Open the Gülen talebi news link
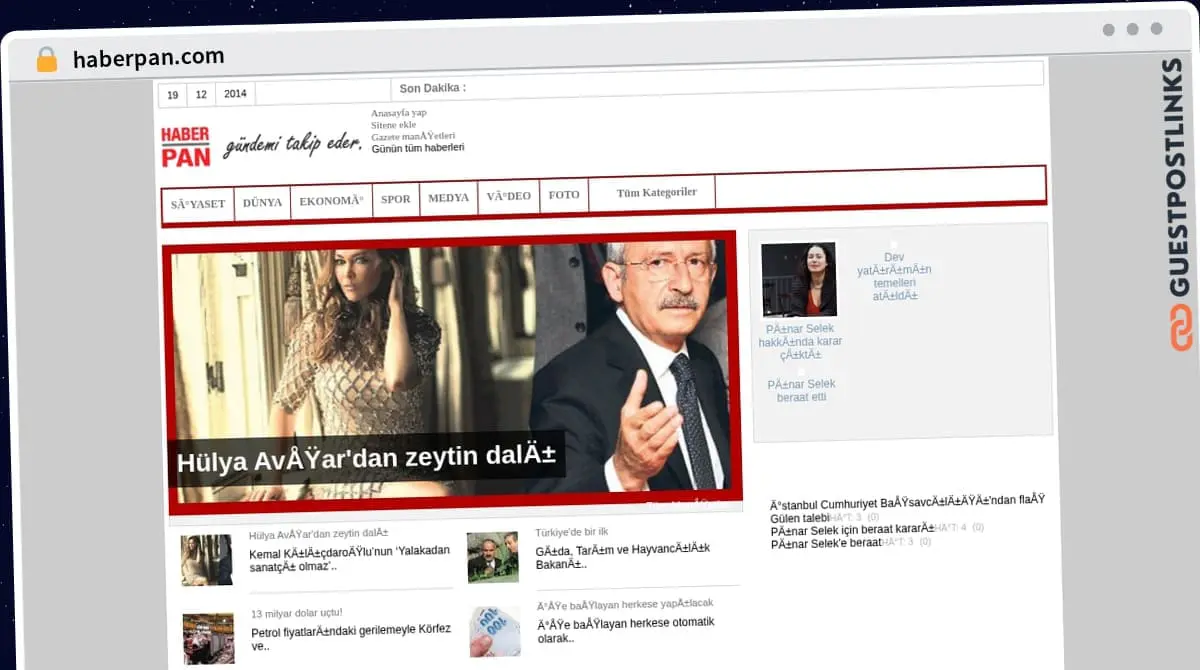 (800, 518)
